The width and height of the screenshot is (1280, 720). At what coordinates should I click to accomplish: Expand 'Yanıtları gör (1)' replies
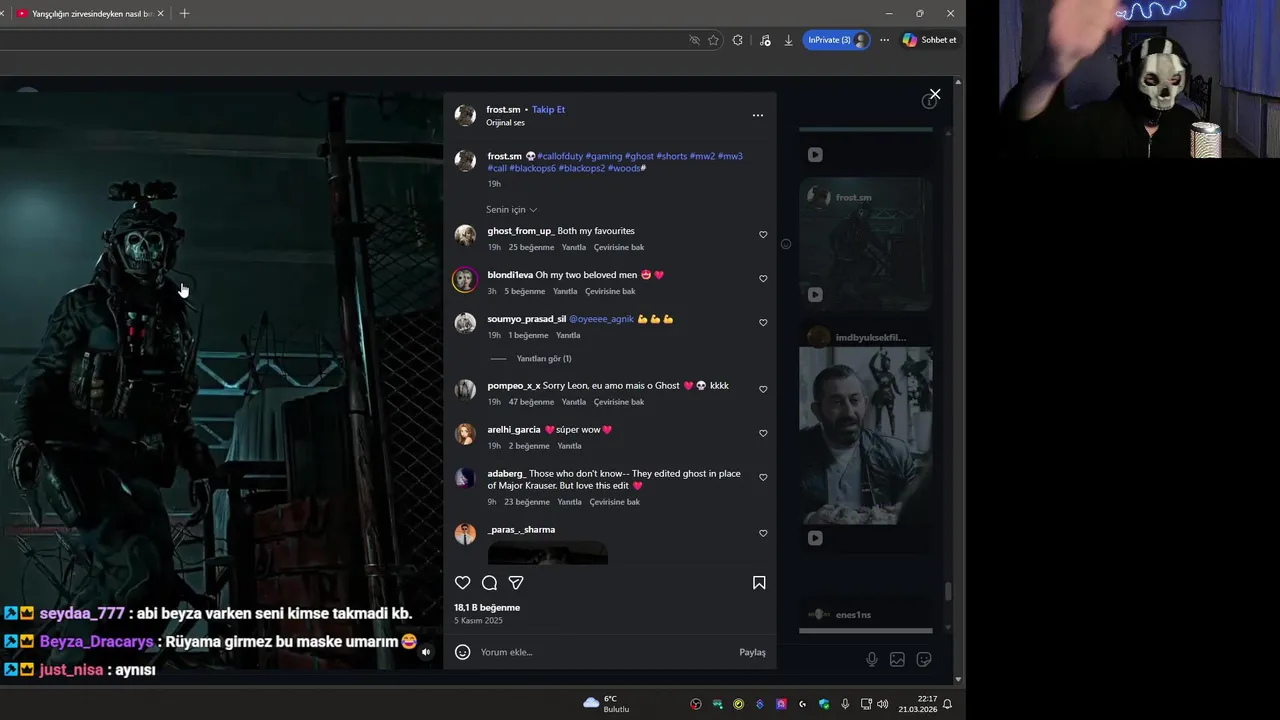tap(544, 359)
